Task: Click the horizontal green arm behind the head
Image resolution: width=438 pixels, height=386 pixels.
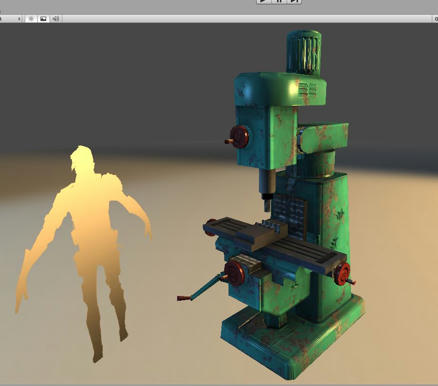Action: pos(323,137)
